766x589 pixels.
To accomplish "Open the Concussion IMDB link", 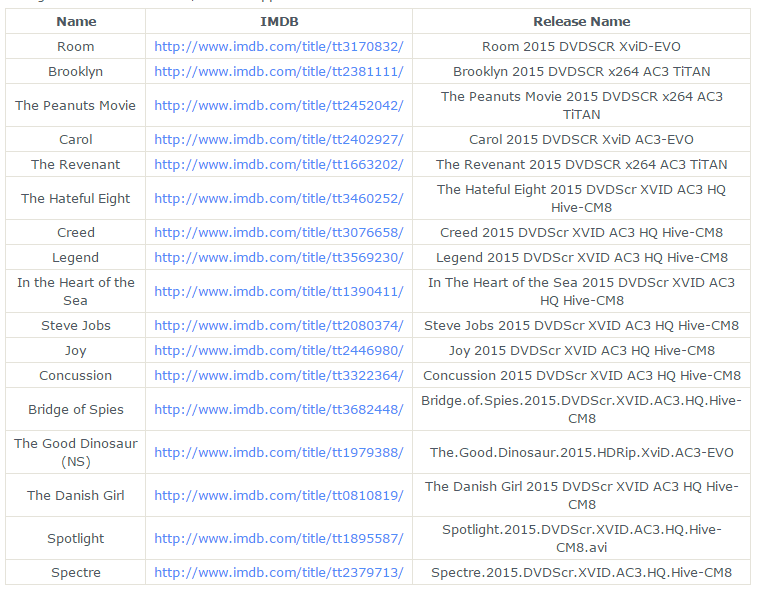I will 279,376.
